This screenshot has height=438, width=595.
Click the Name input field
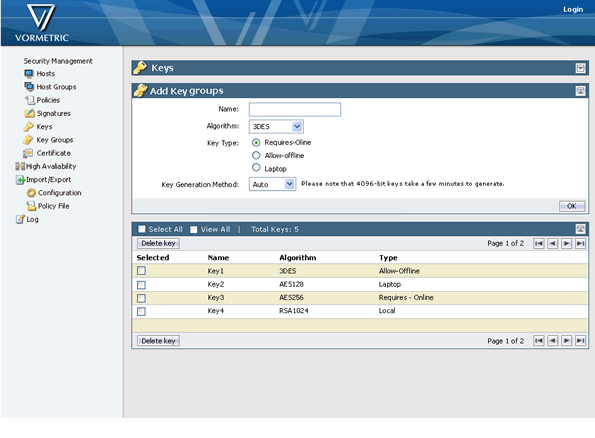295,109
